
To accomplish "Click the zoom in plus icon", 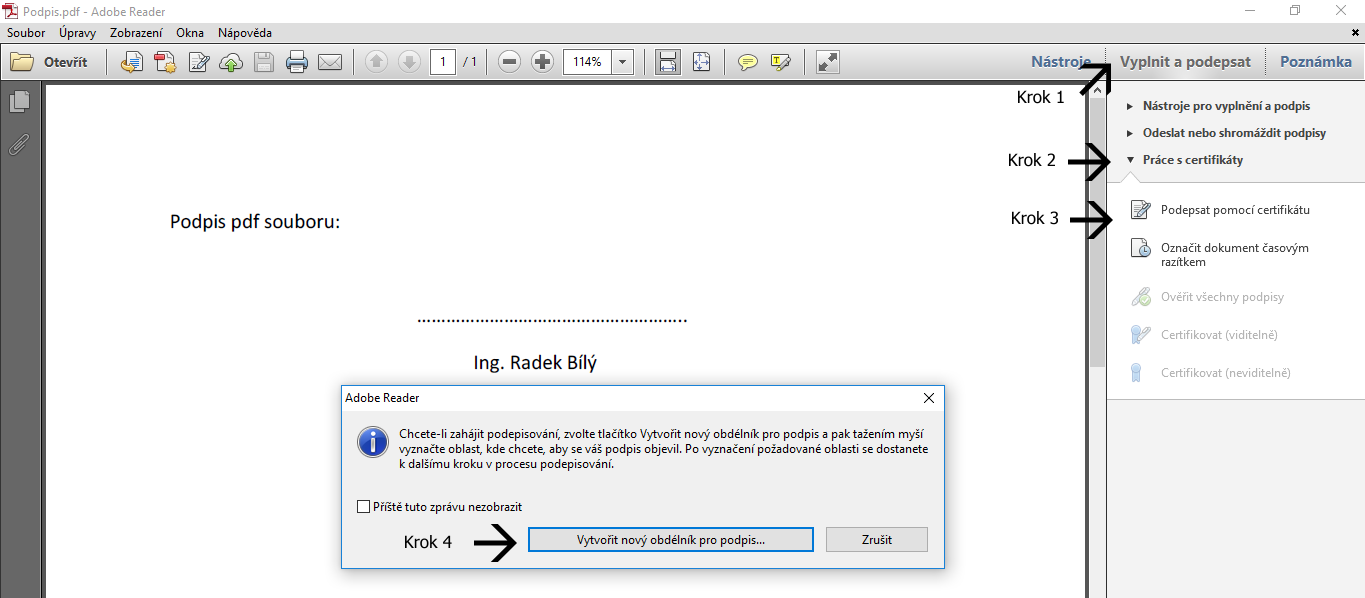I will click(542, 62).
